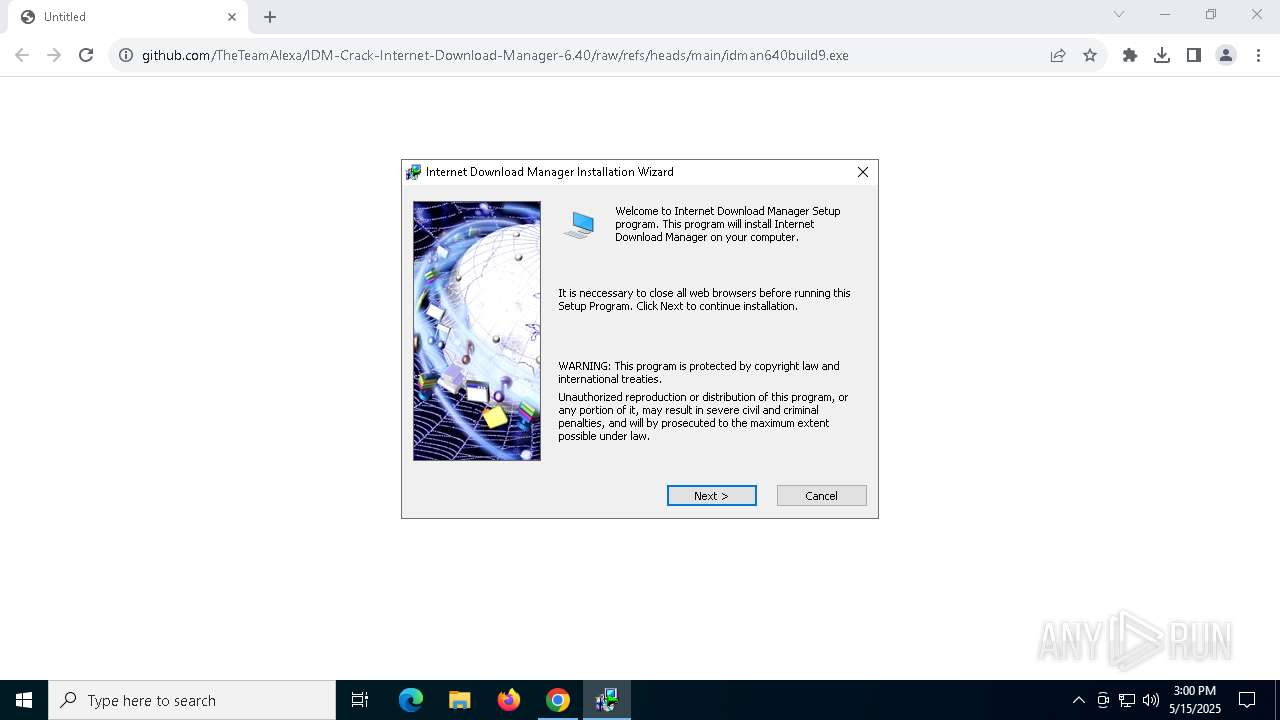Open the volume control tray icon
Image resolution: width=1280 pixels, height=720 pixels.
pos(1151,700)
